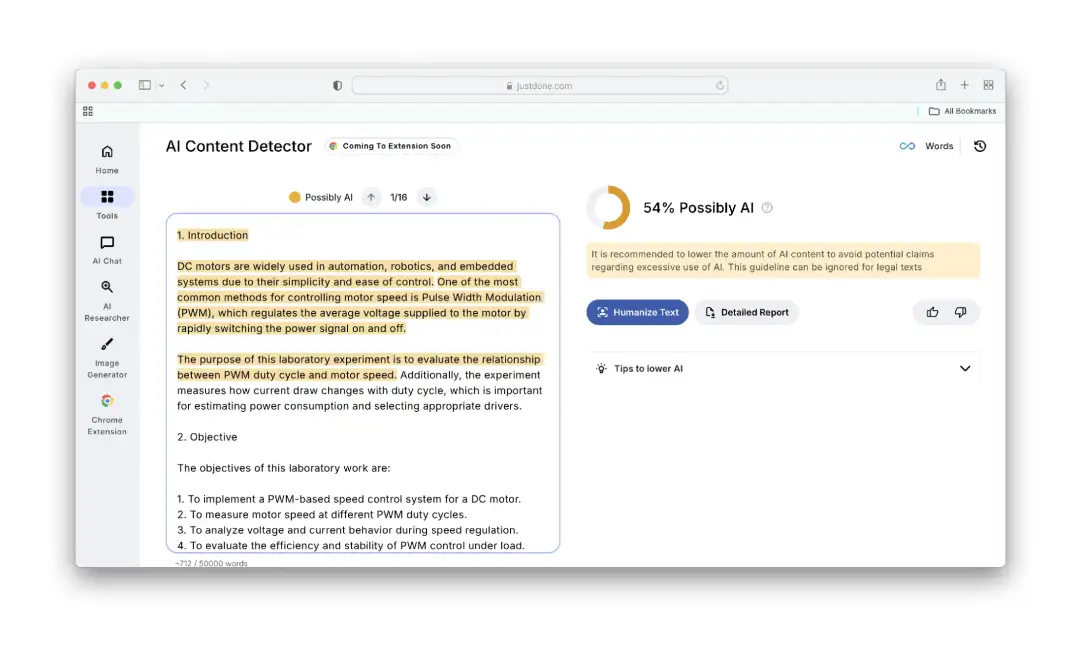Viewport: 1080px width, 656px height.
Task: Open Chrome Extension page
Action: (x=107, y=414)
